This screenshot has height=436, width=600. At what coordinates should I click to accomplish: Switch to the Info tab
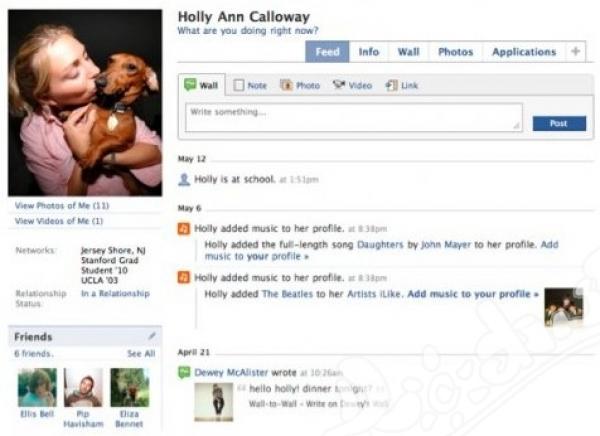(369, 52)
